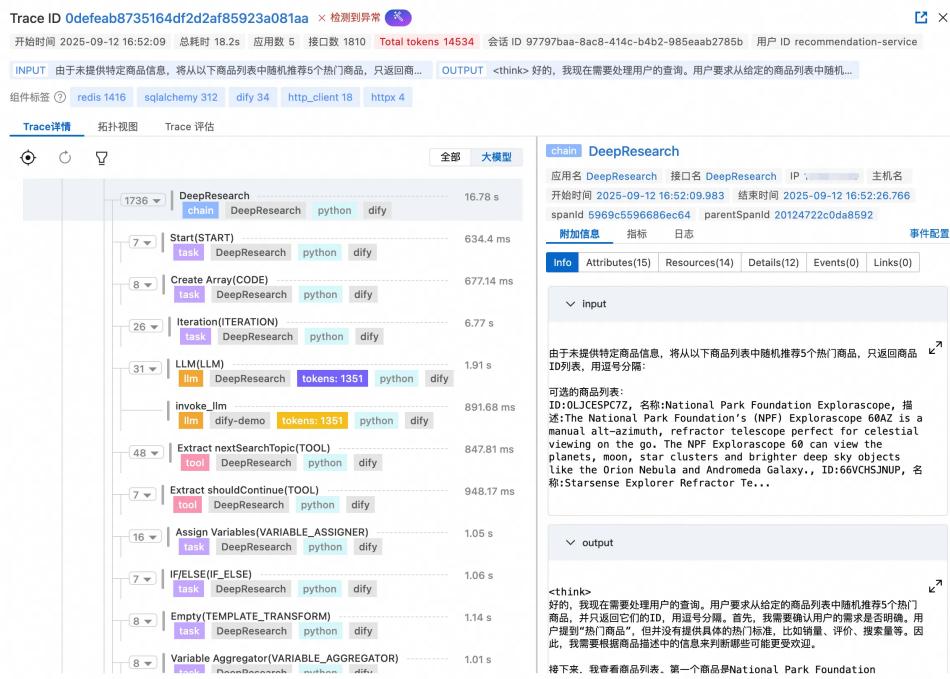Screen dimensions: 950x679
Task: Click the 事件配置 link
Action: click(x=928, y=234)
